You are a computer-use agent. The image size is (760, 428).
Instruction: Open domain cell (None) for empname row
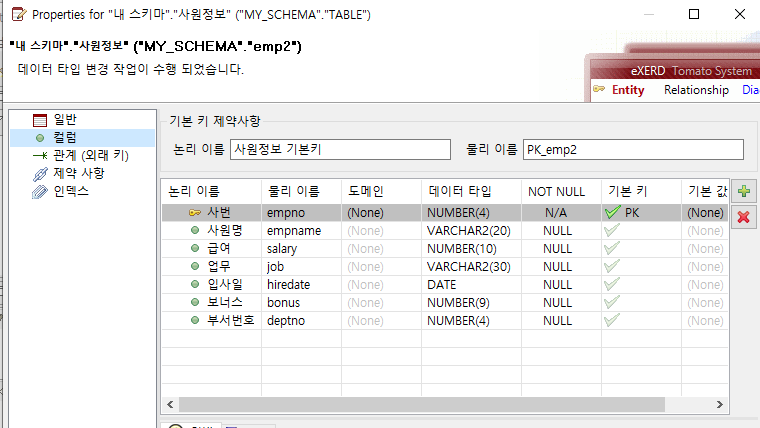pyautogui.click(x=381, y=231)
